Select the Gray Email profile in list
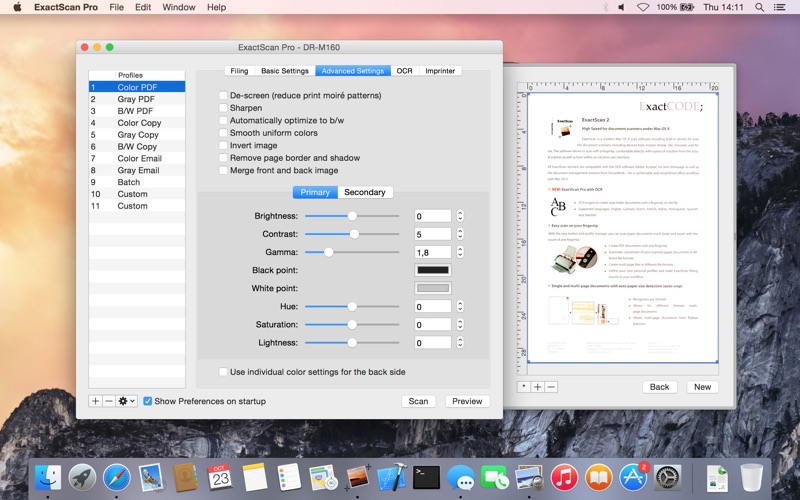This screenshot has width=800, height=500. (138, 171)
